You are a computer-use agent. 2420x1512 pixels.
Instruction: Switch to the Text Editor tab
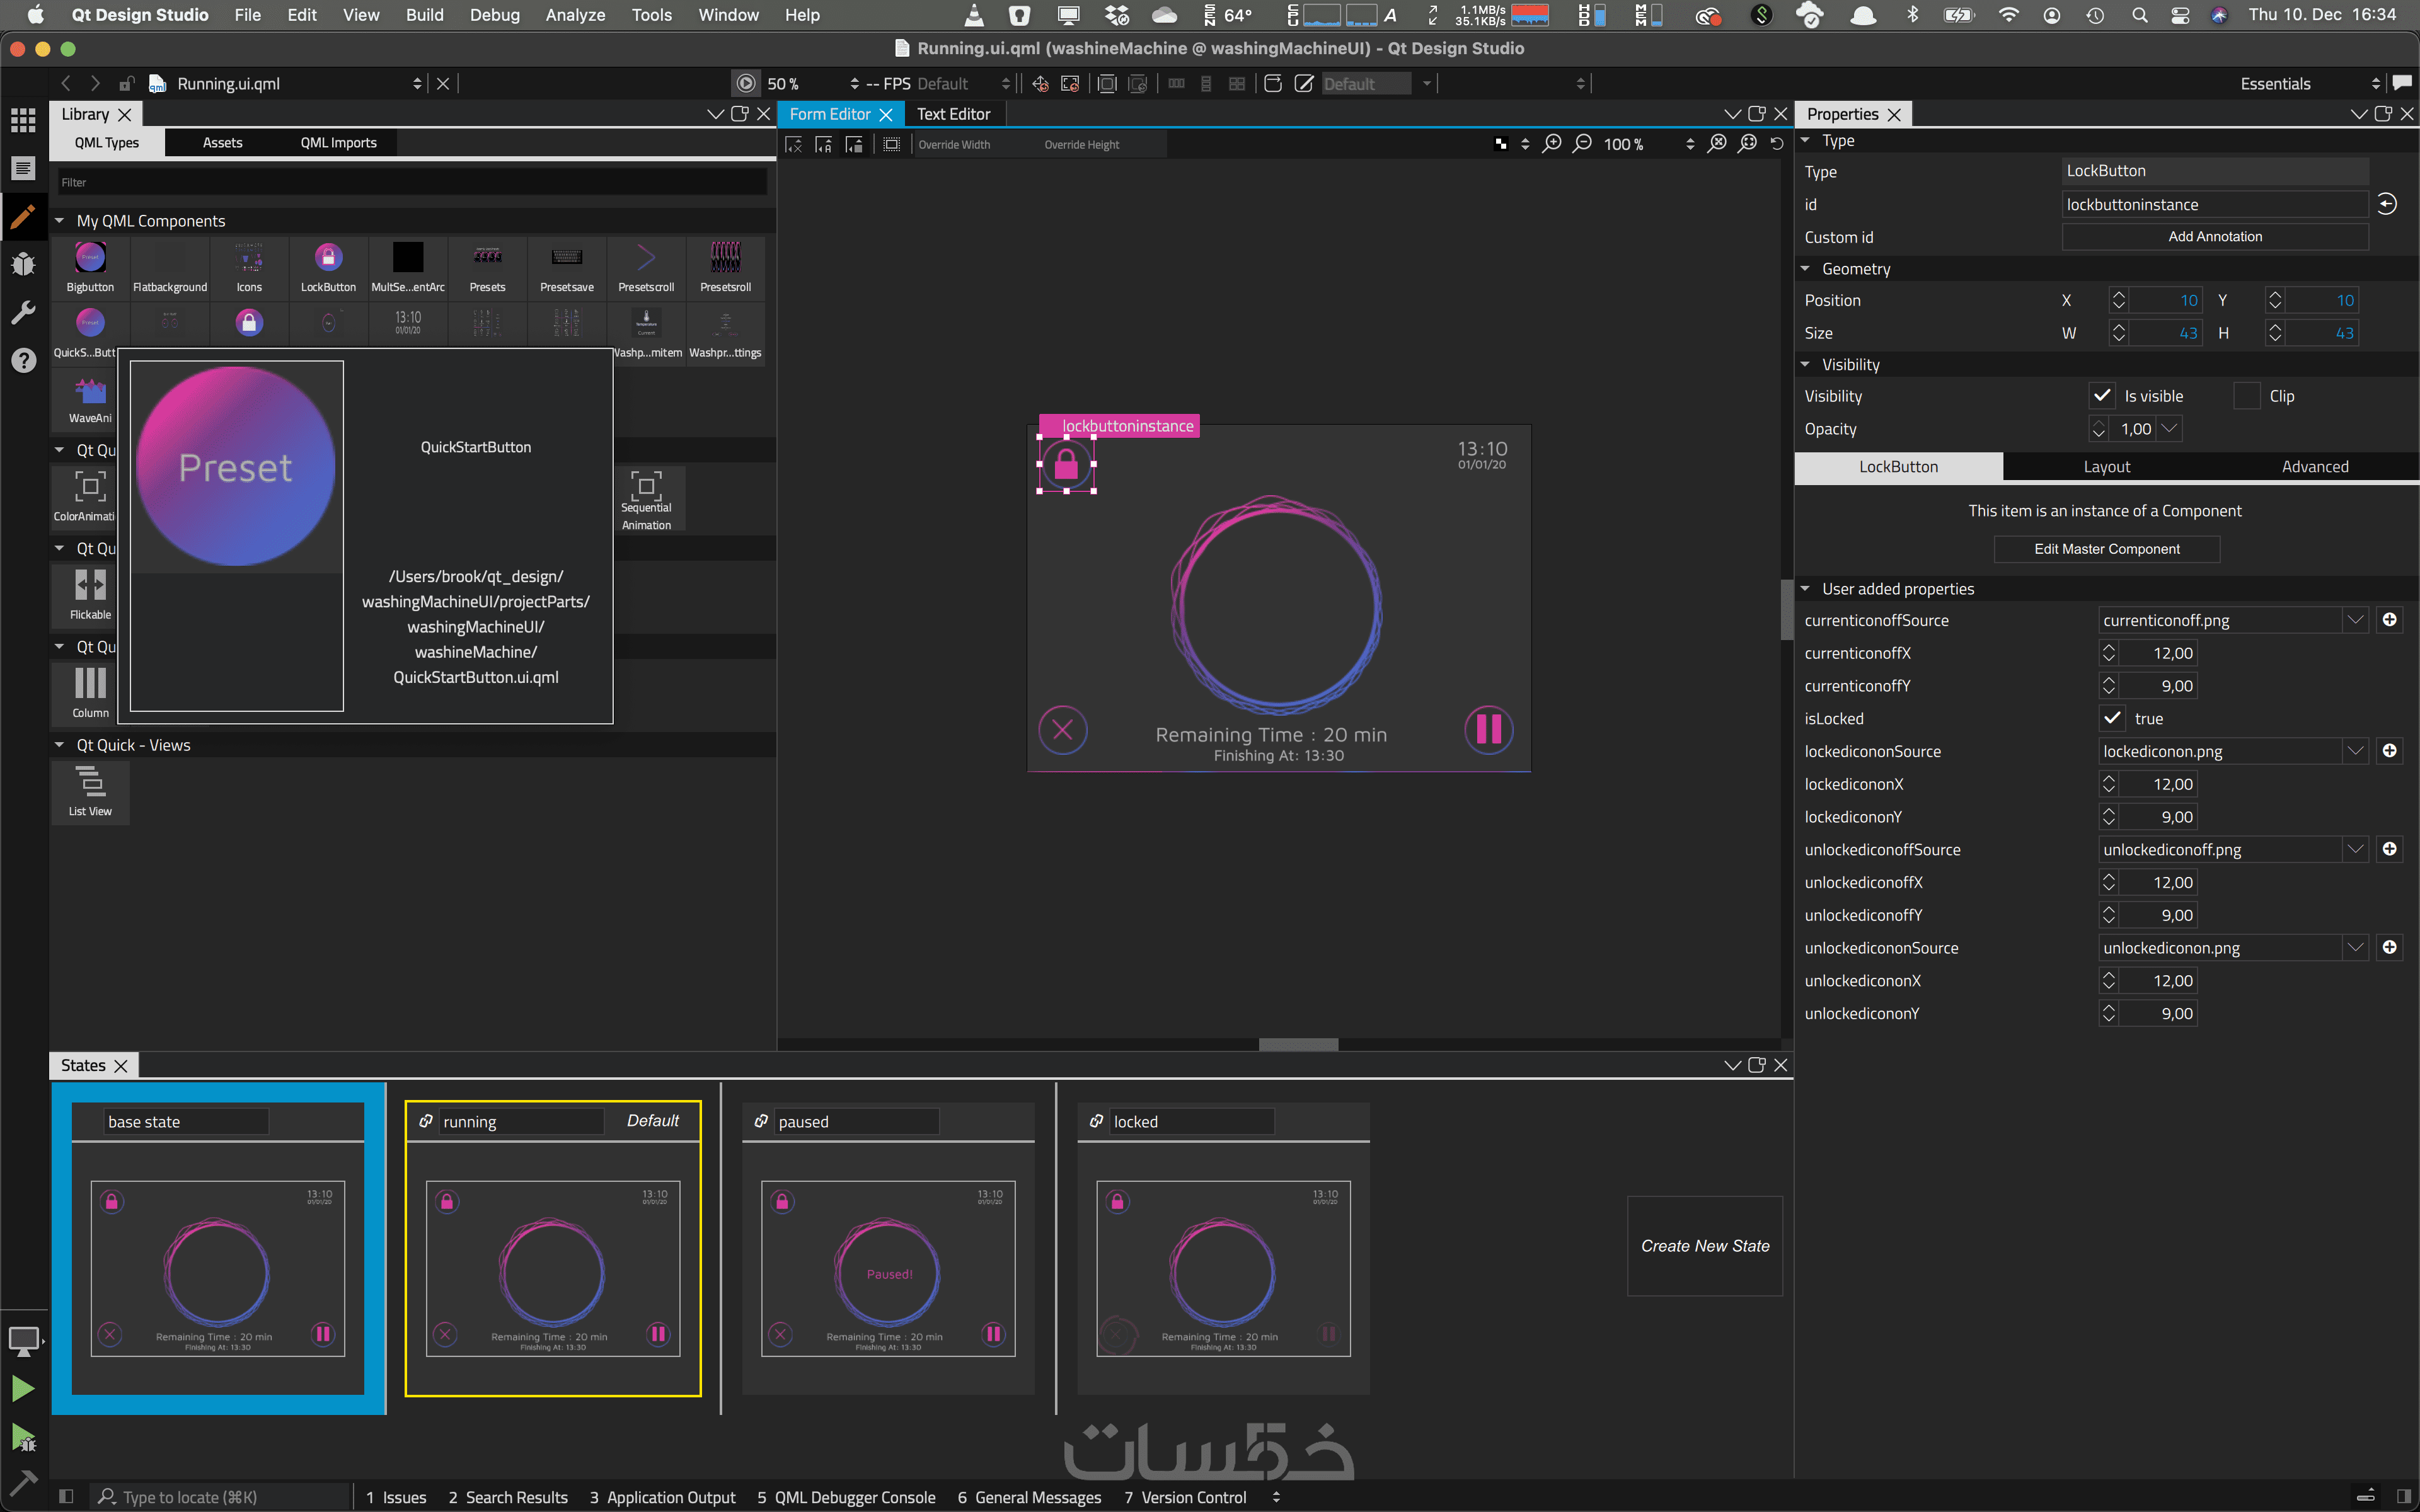tap(953, 114)
